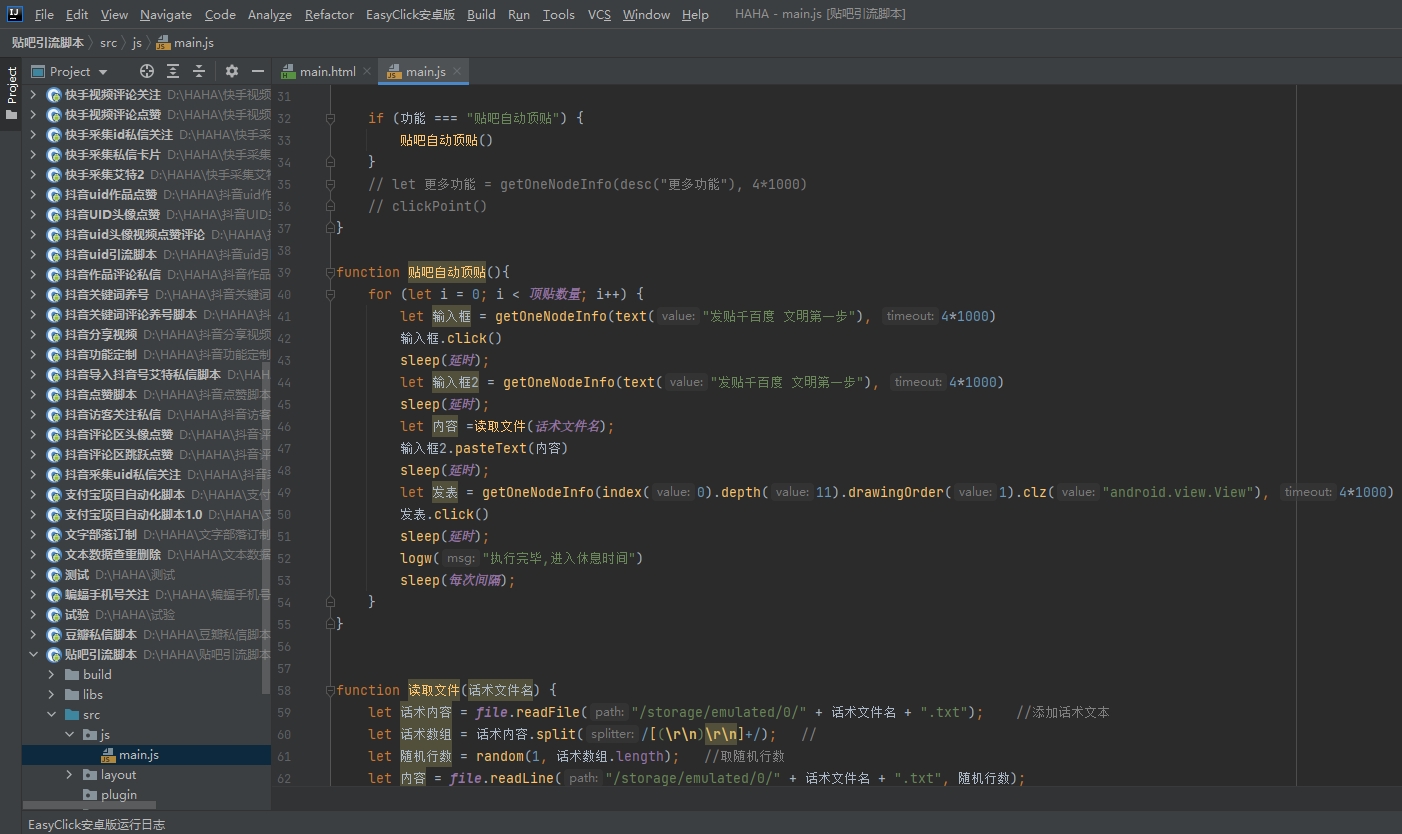This screenshot has height=834, width=1402.
Task: Expand the libs folder
Action: pyautogui.click(x=52, y=695)
